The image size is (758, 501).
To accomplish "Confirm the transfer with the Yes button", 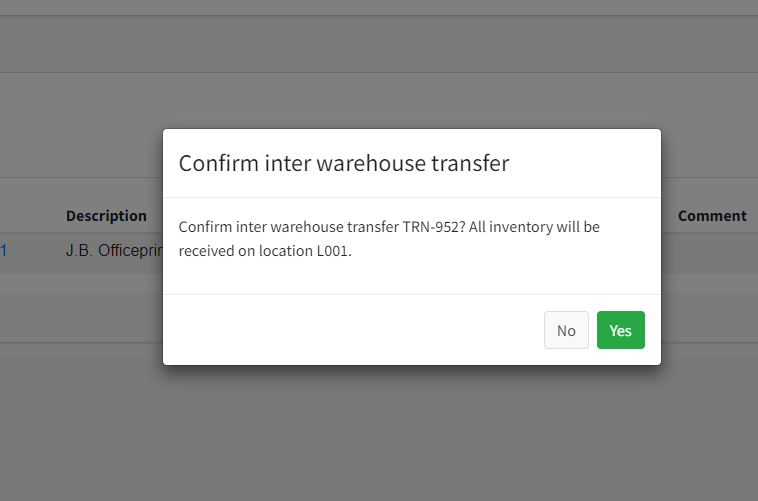I will [x=620, y=331].
